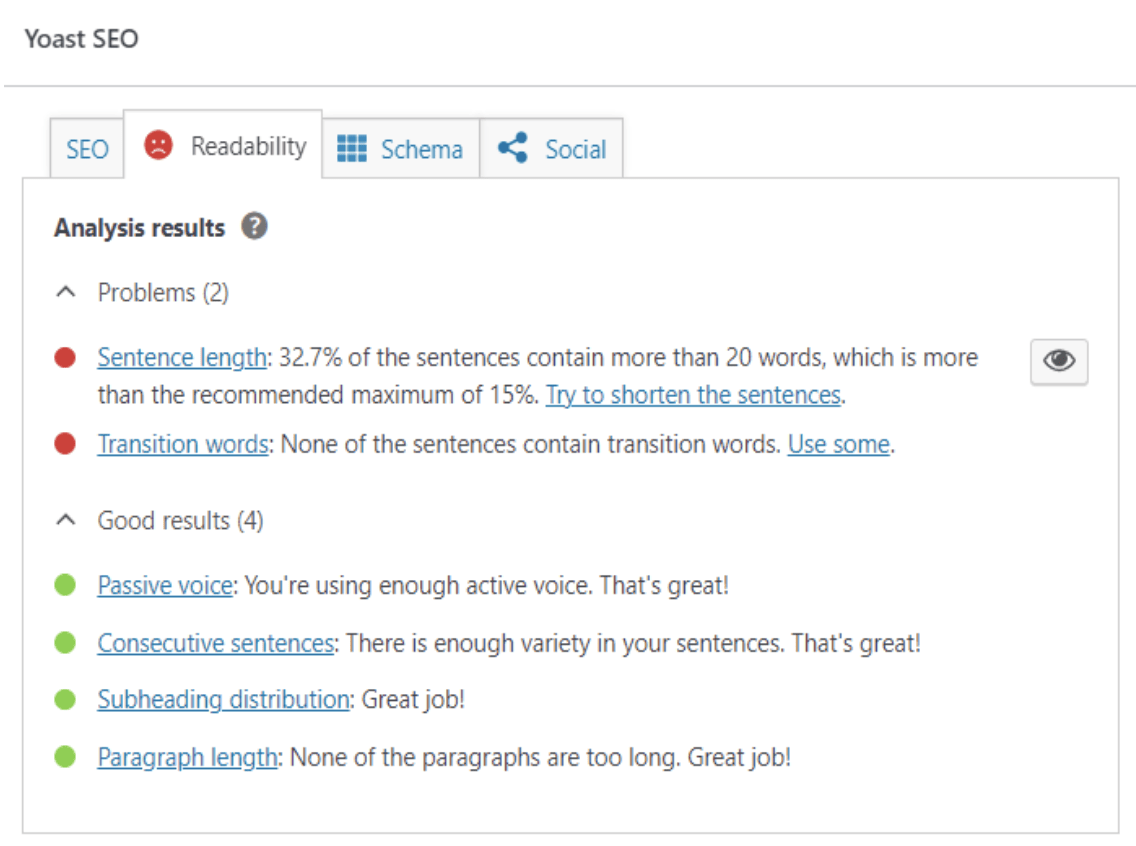This screenshot has width=1136, height=846.
Task: Click the green bullet beside Passive voice
Action: pos(65,585)
